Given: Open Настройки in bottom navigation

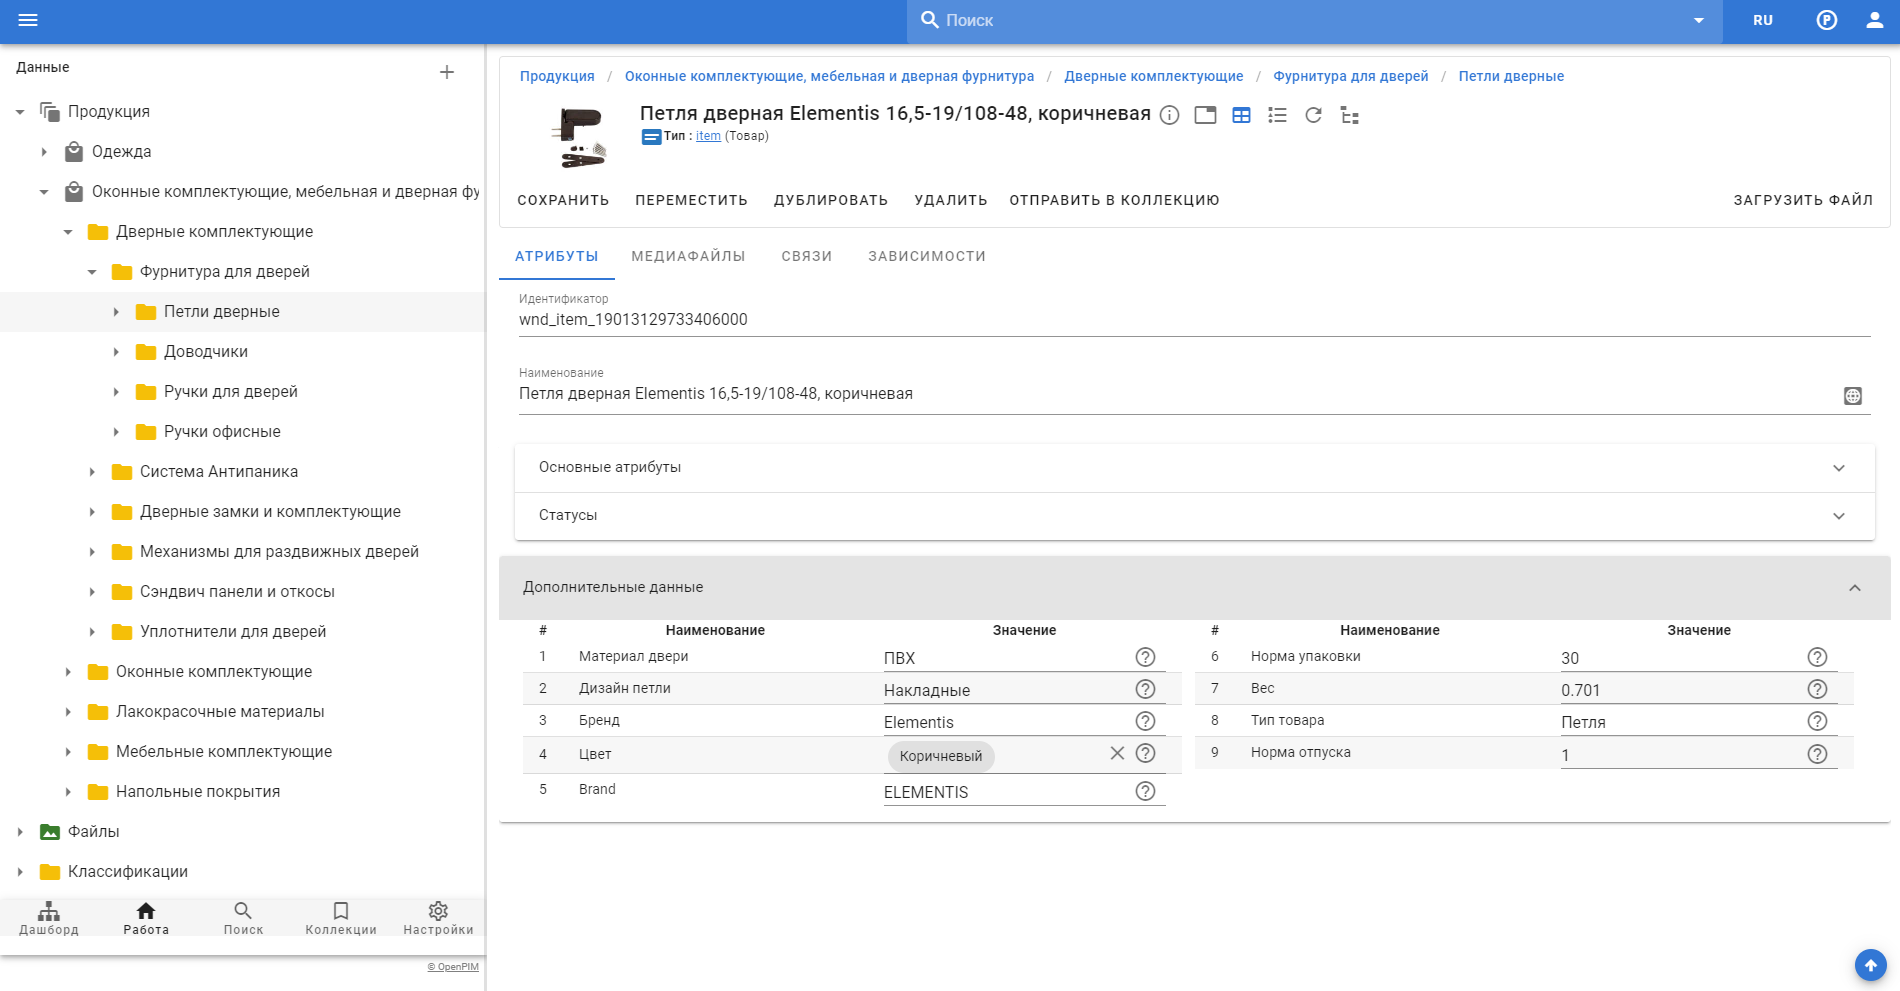Looking at the screenshot, I should (x=438, y=918).
